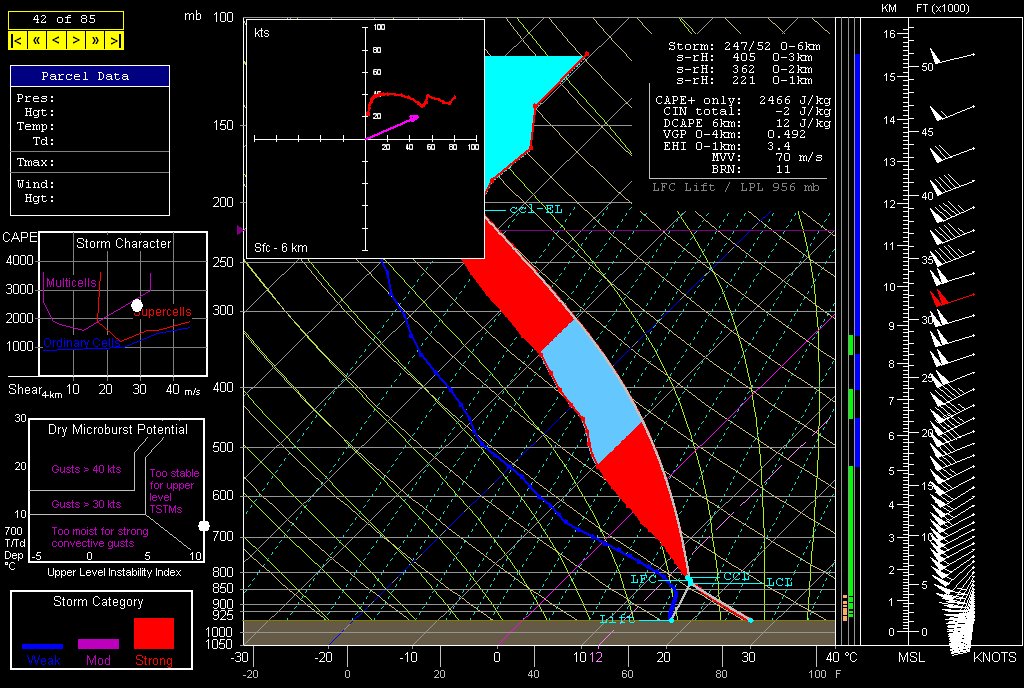
Task: Click the fast forward double-arrow button
Action: pos(96,40)
